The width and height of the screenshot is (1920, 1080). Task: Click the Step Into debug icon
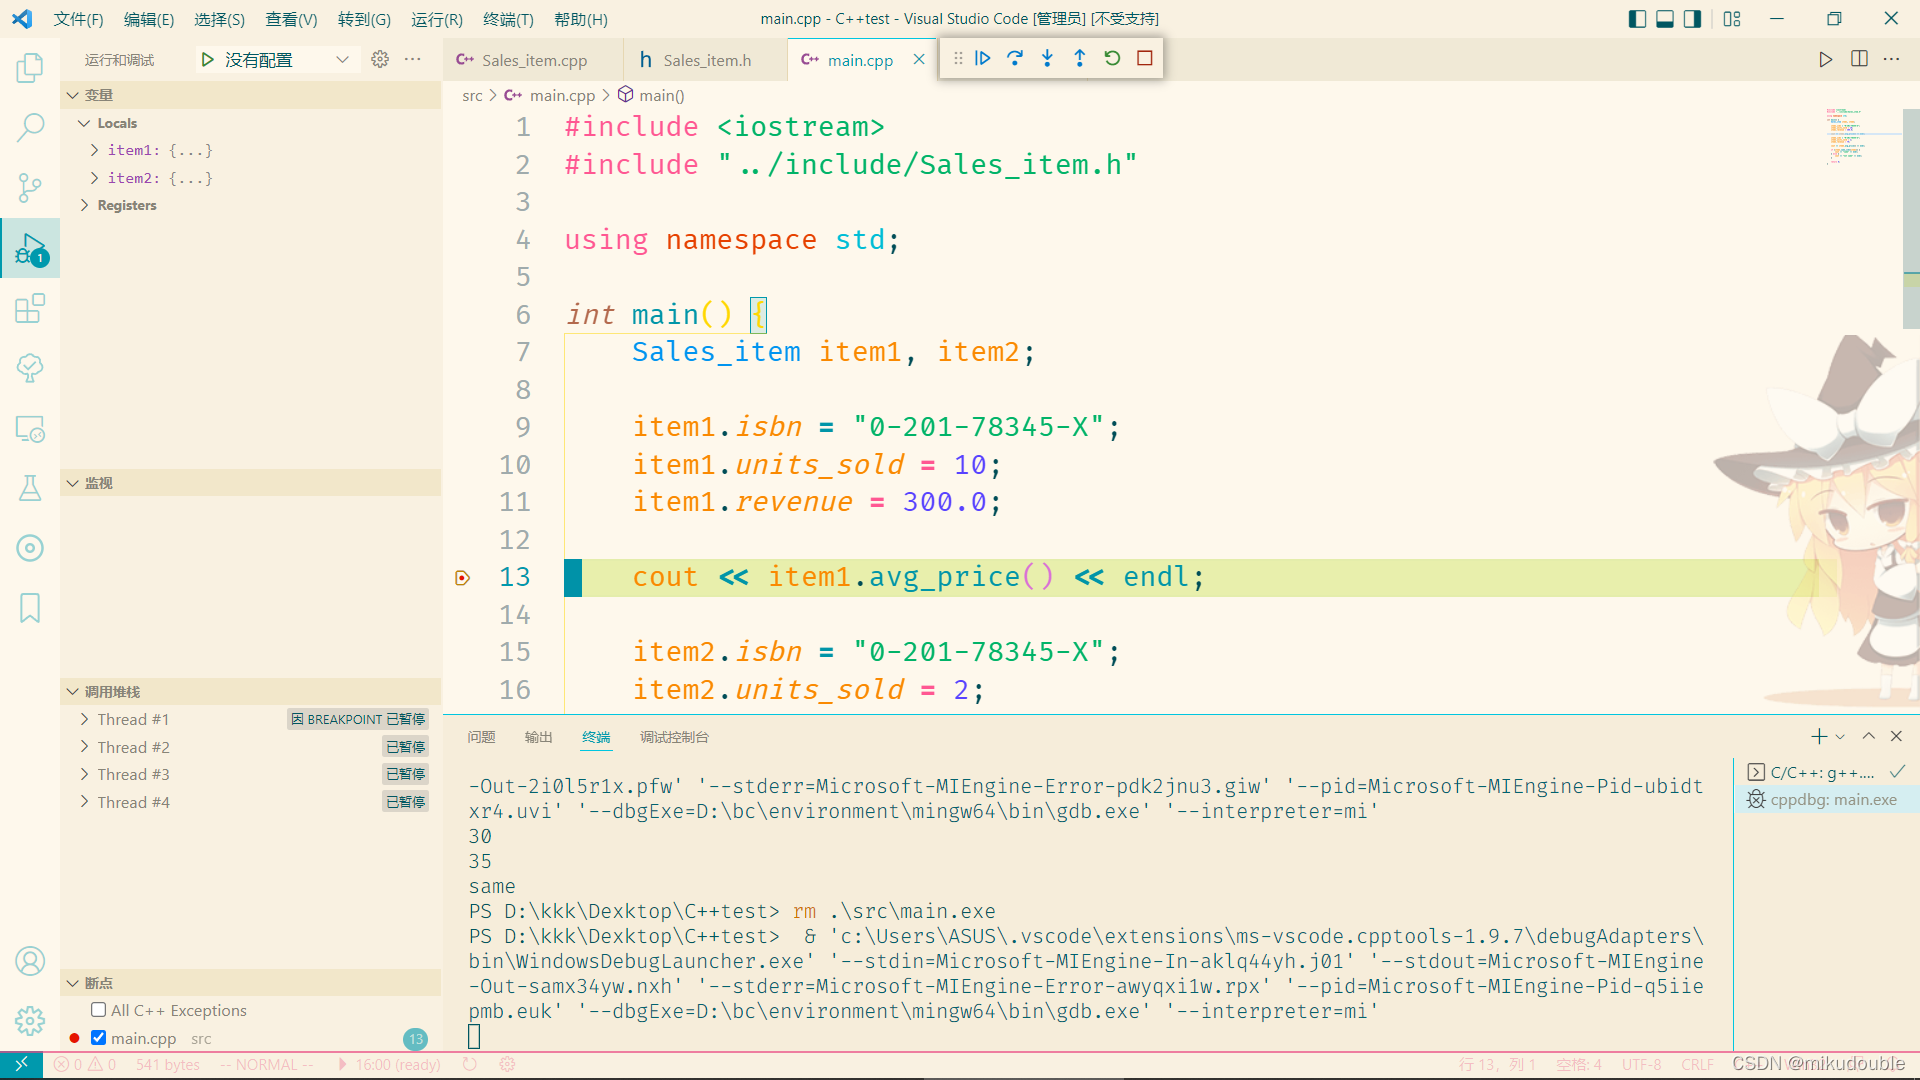[x=1047, y=59]
